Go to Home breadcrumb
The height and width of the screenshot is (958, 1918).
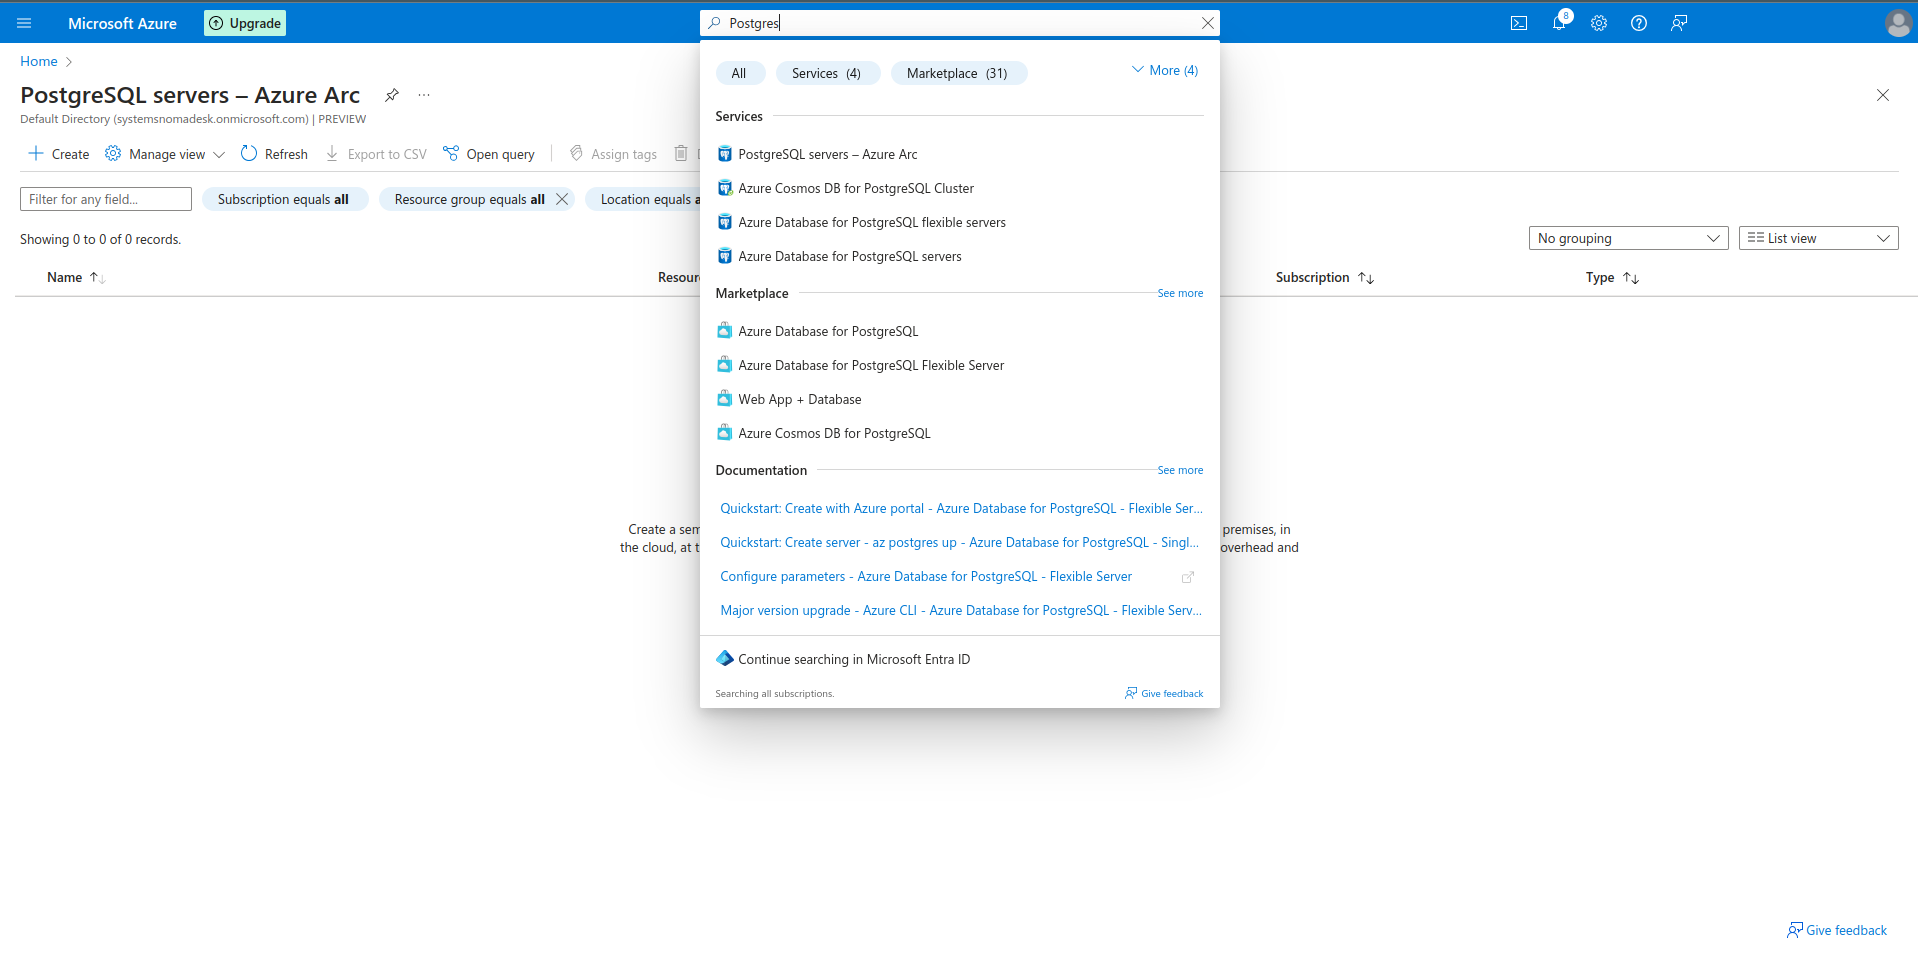39,61
